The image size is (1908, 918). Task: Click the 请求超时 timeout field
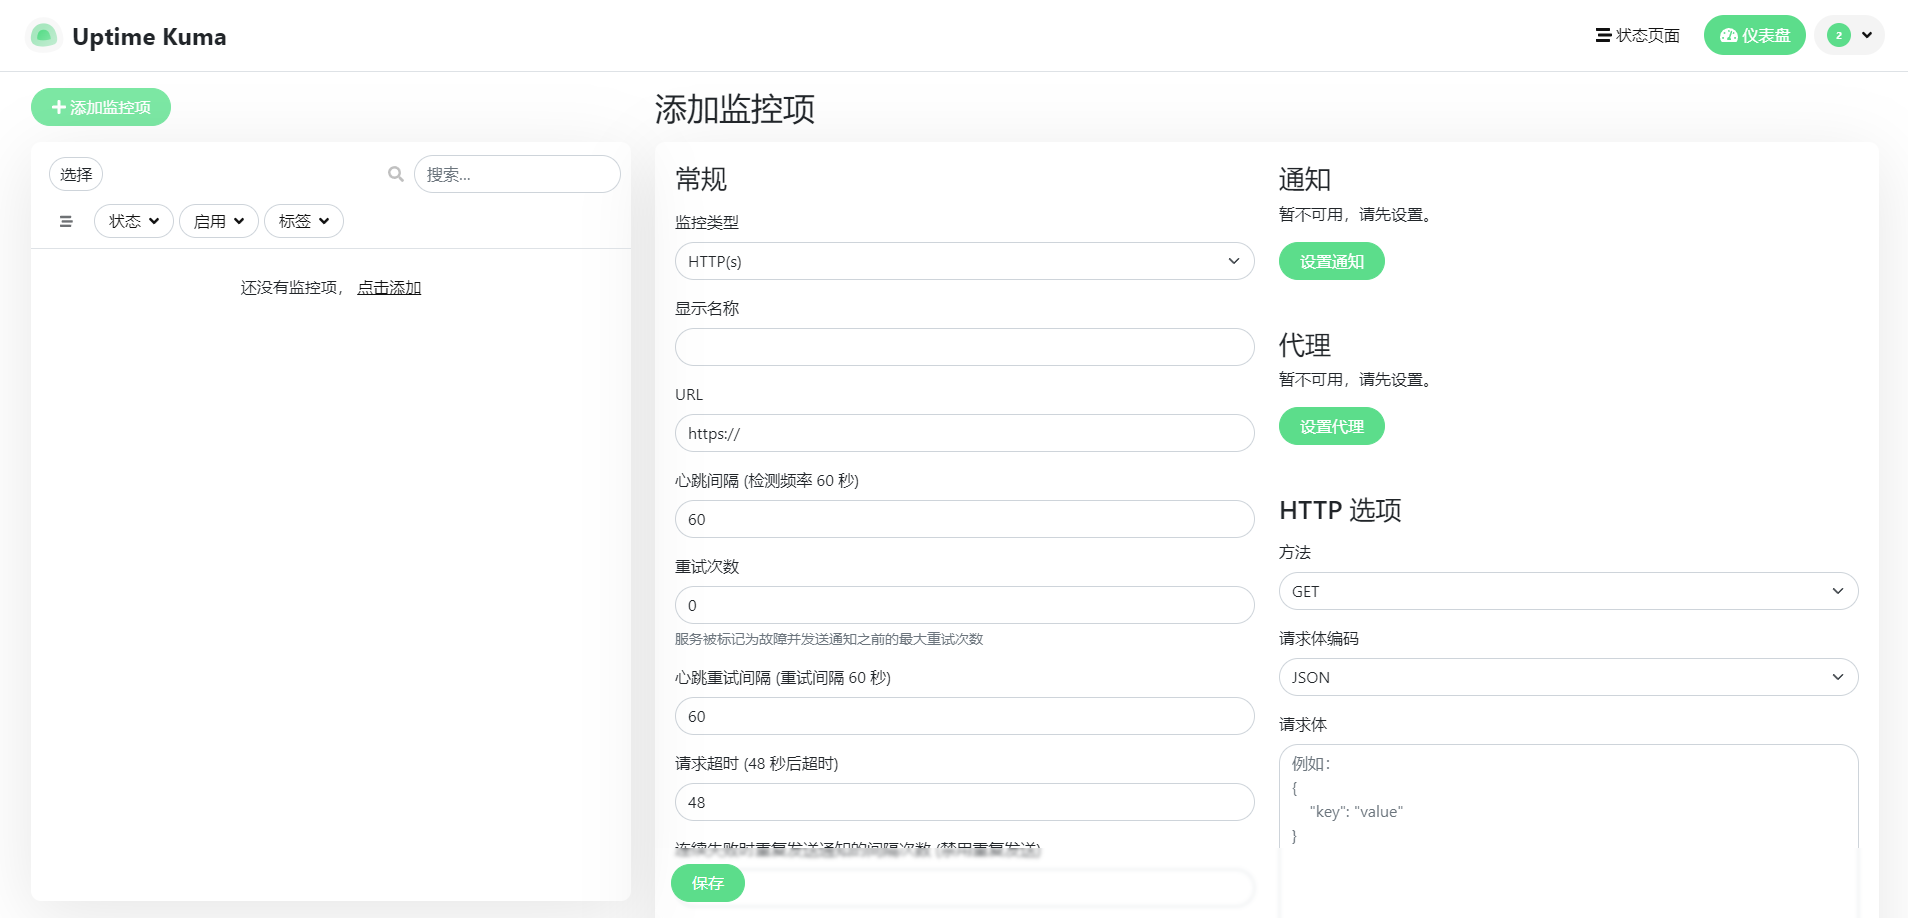tap(965, 802)
